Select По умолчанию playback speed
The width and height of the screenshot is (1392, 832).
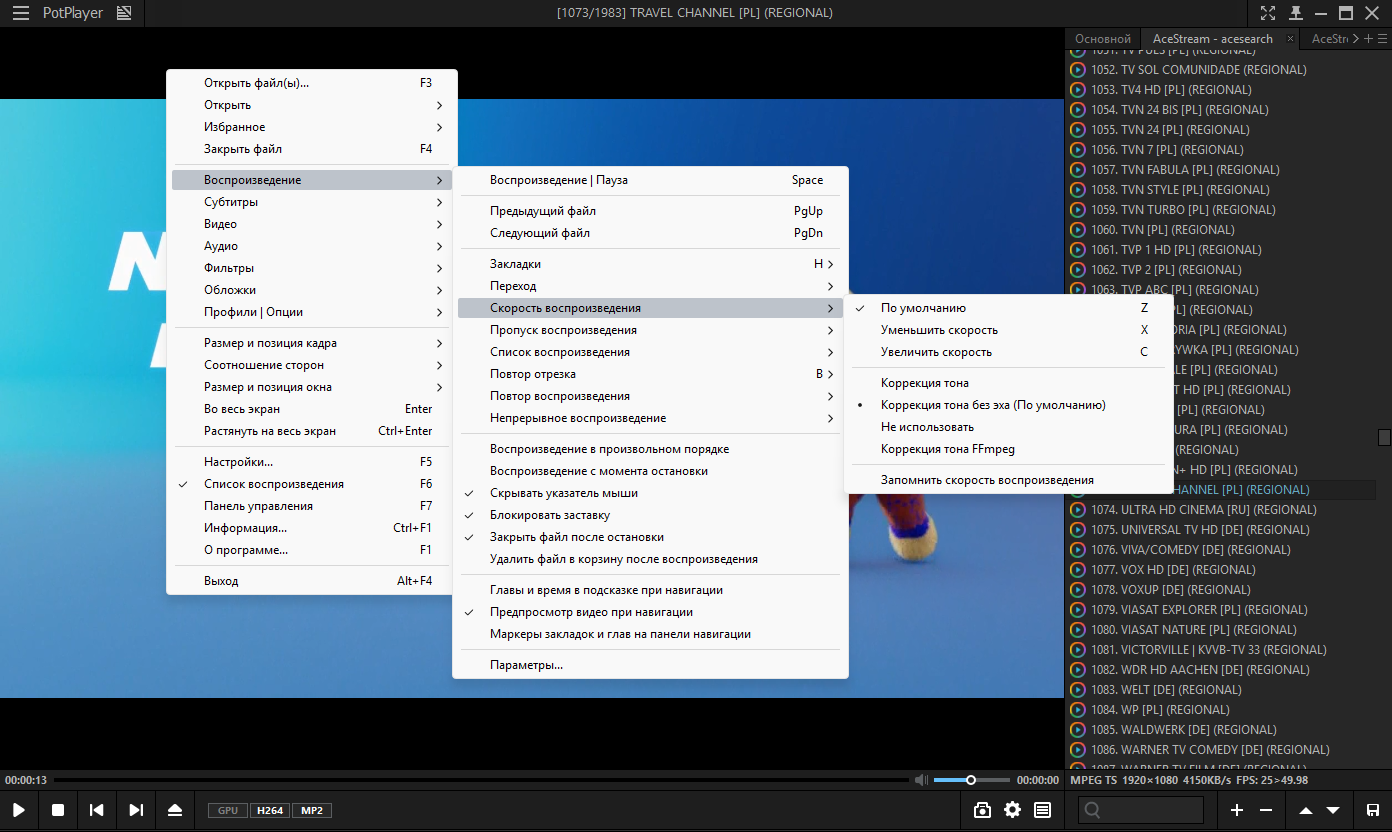[1008, 308]
